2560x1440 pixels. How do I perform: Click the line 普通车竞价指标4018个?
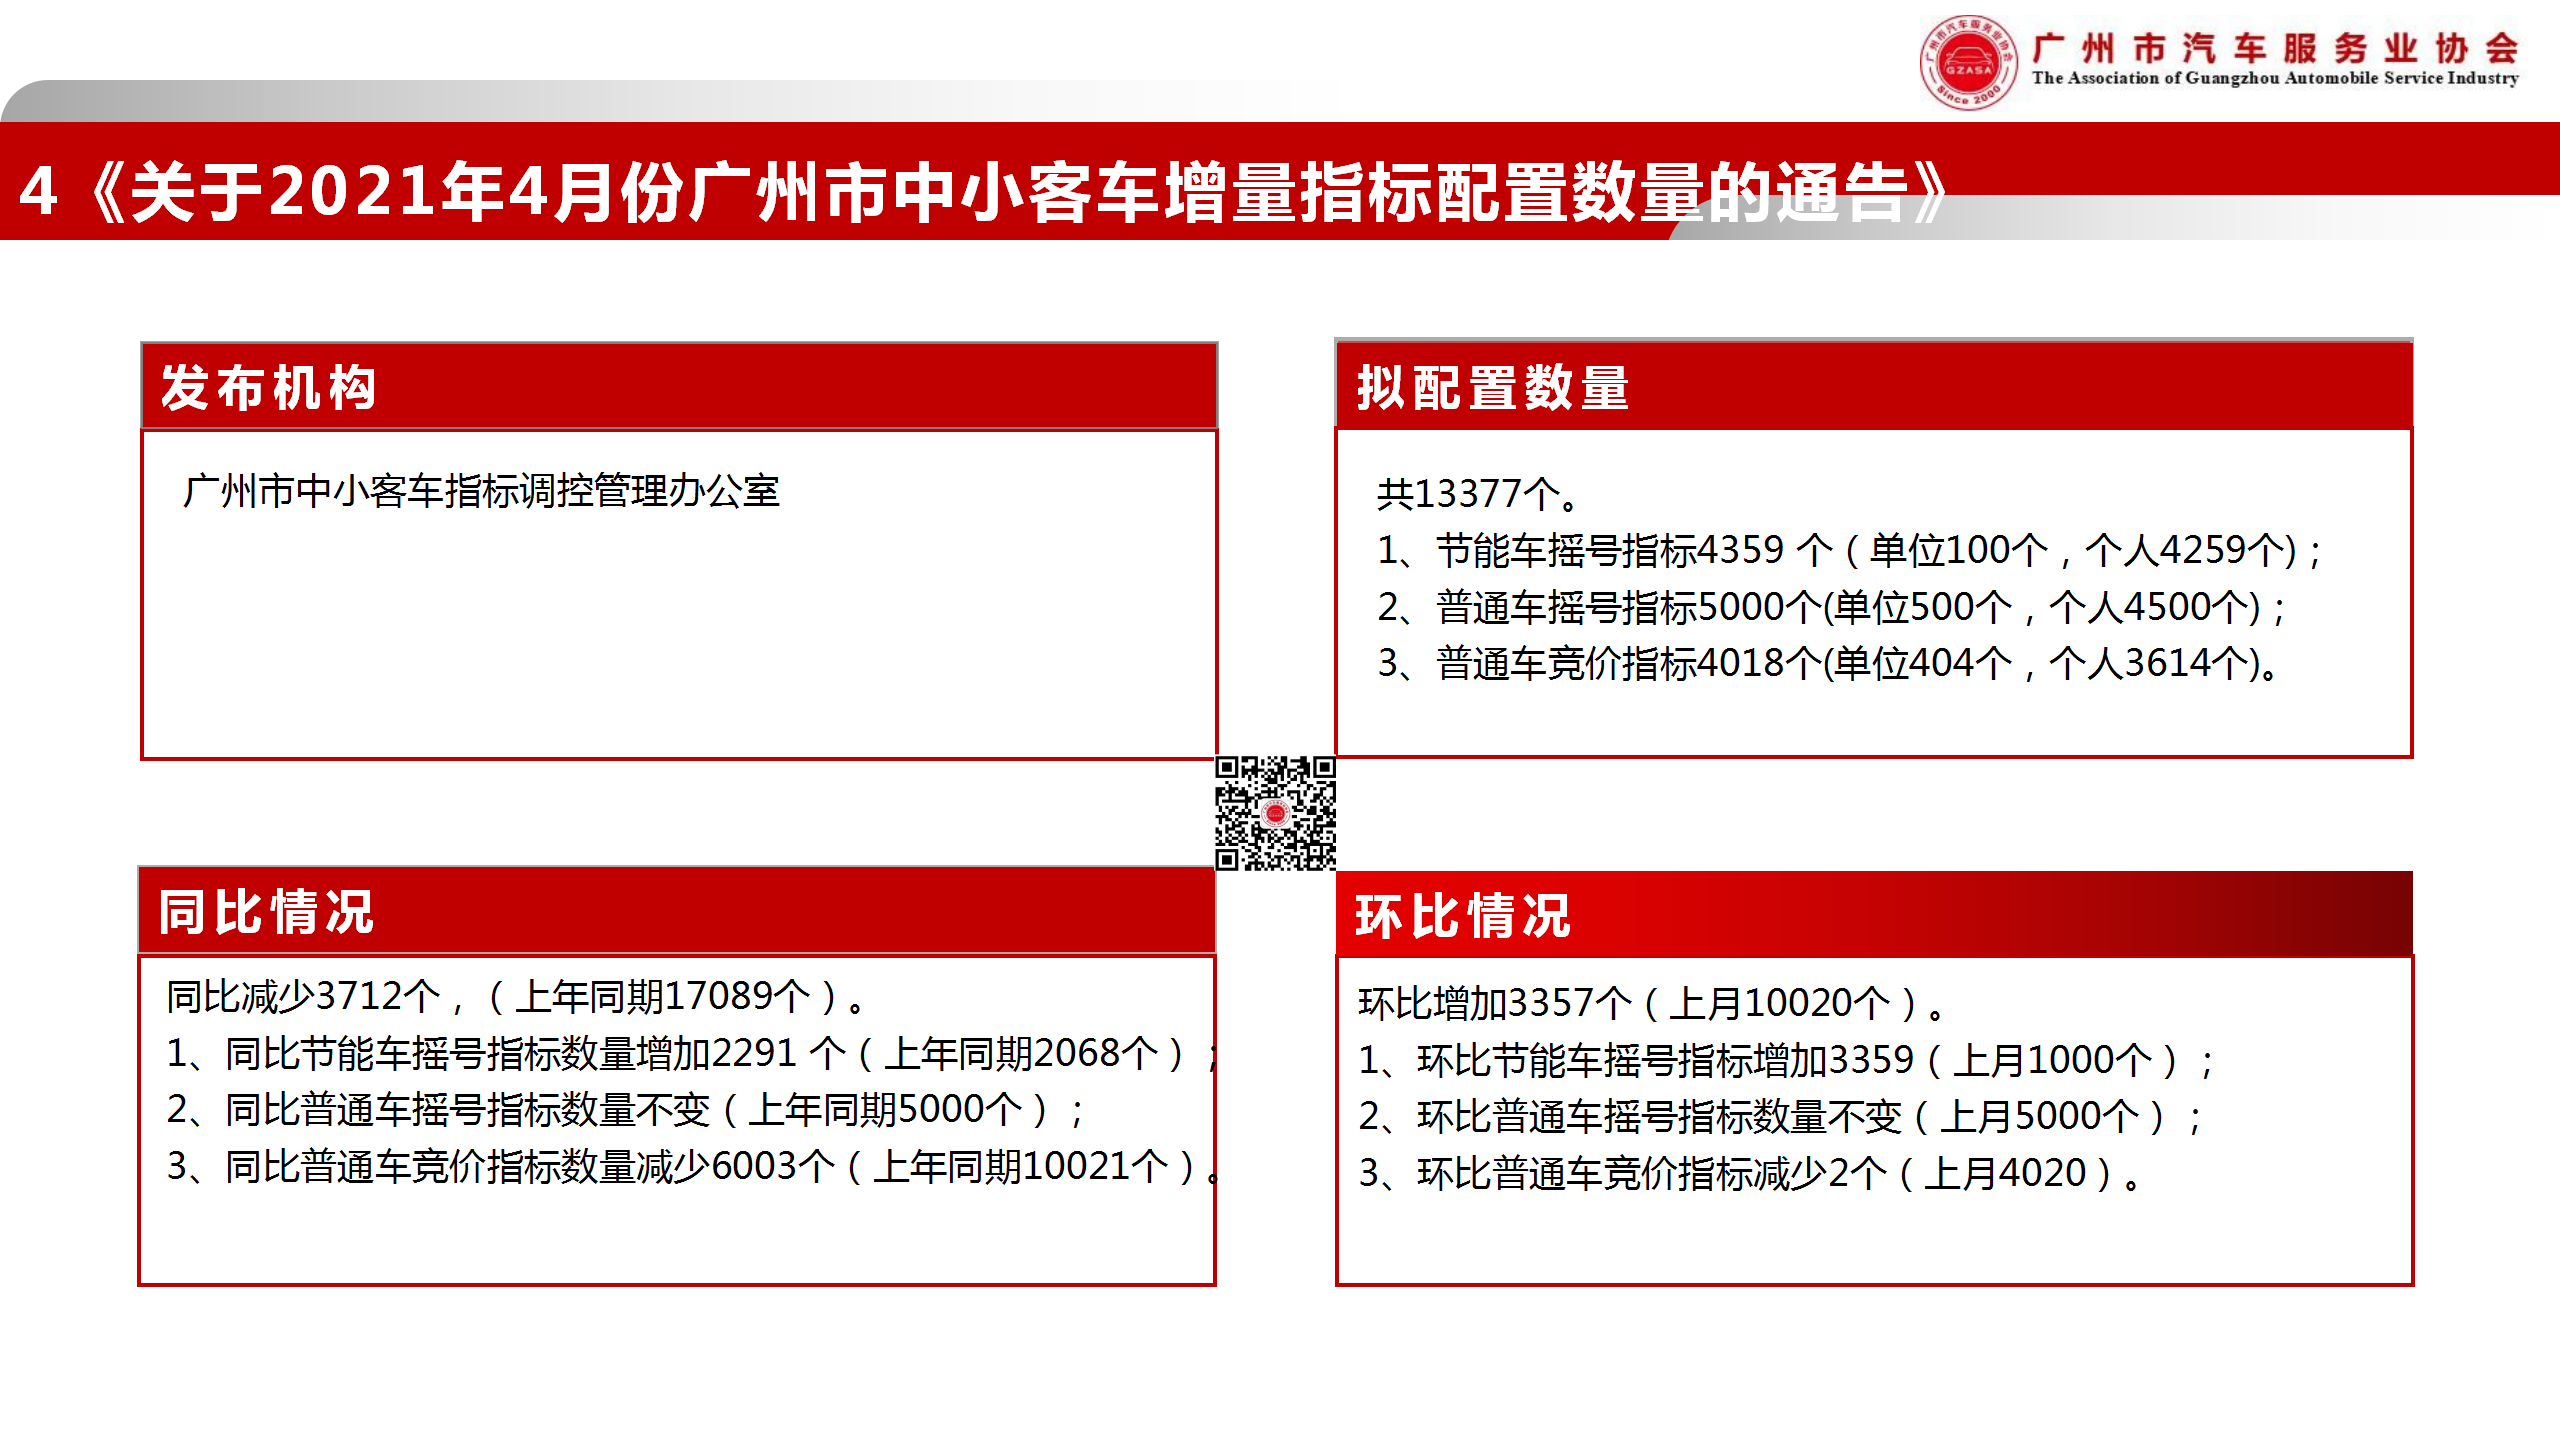click(x=1828, y=664)
